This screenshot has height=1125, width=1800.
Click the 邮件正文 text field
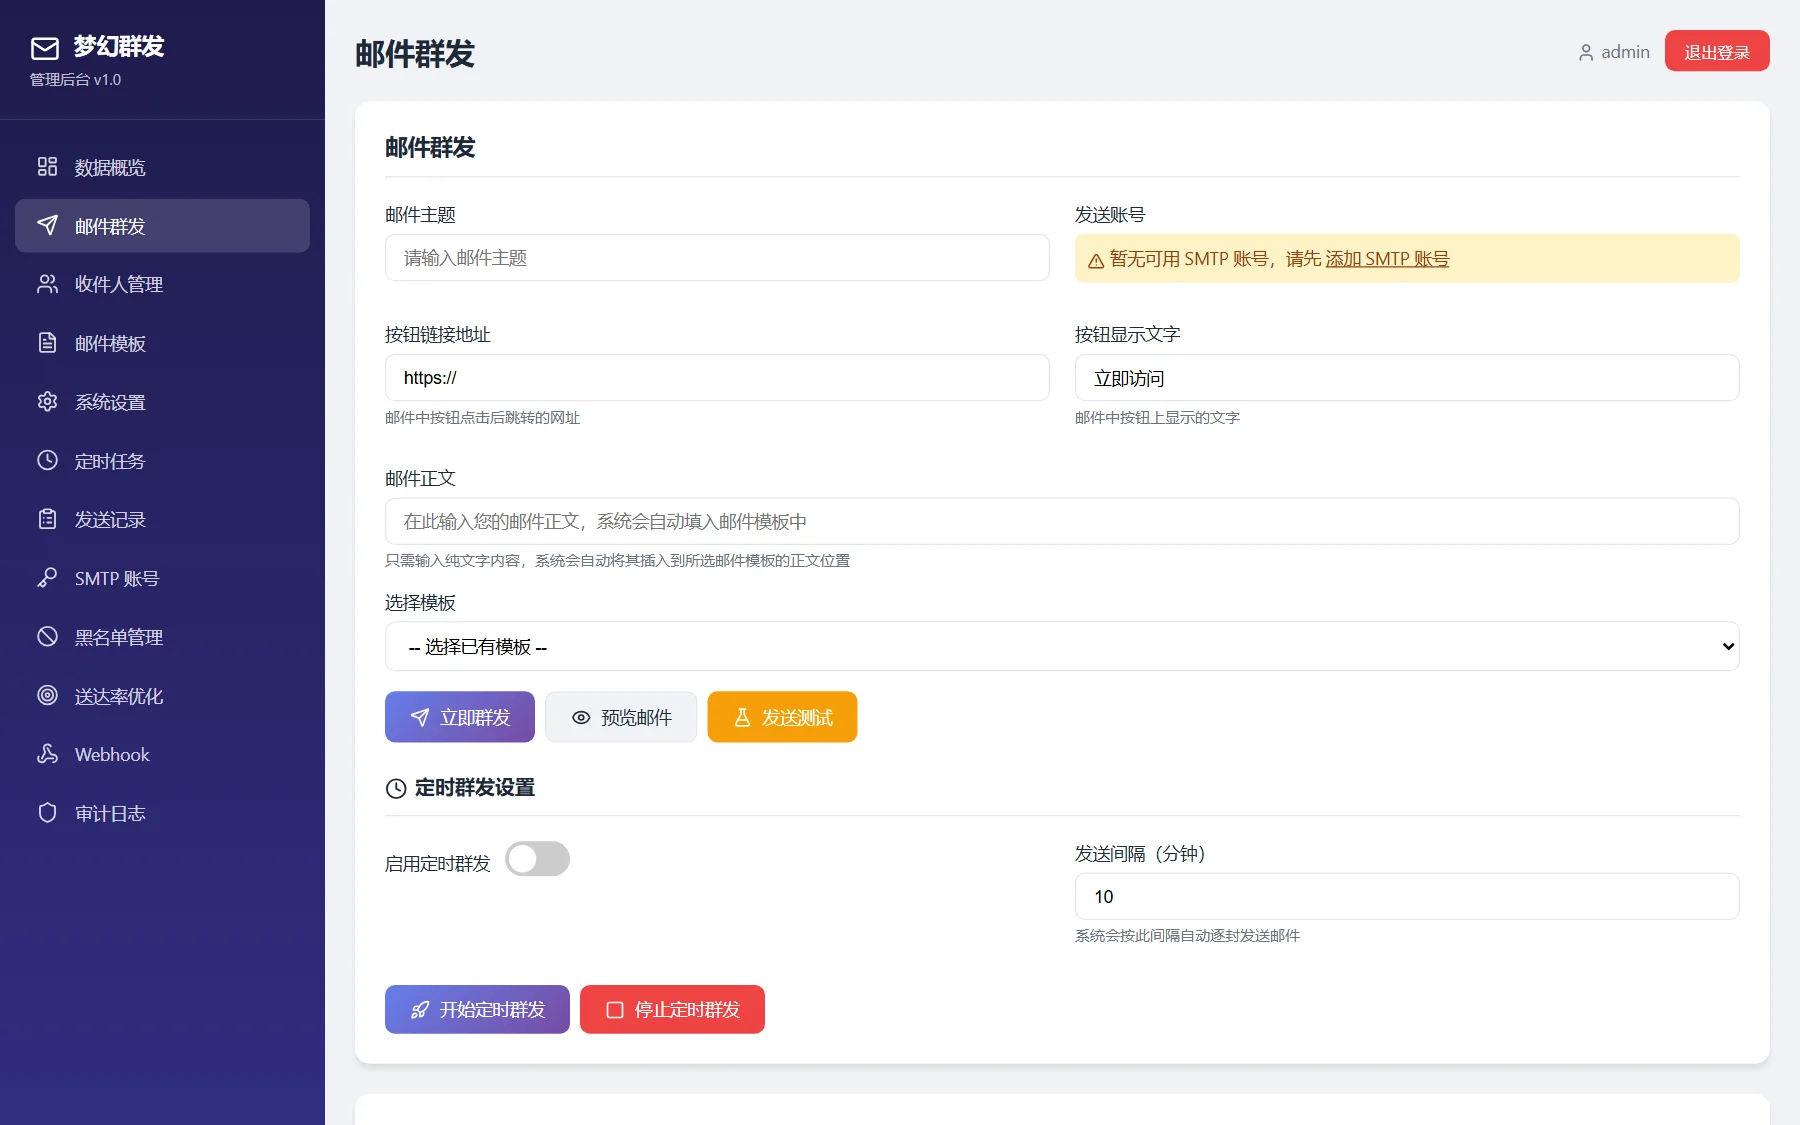(x=1062, y=521)
